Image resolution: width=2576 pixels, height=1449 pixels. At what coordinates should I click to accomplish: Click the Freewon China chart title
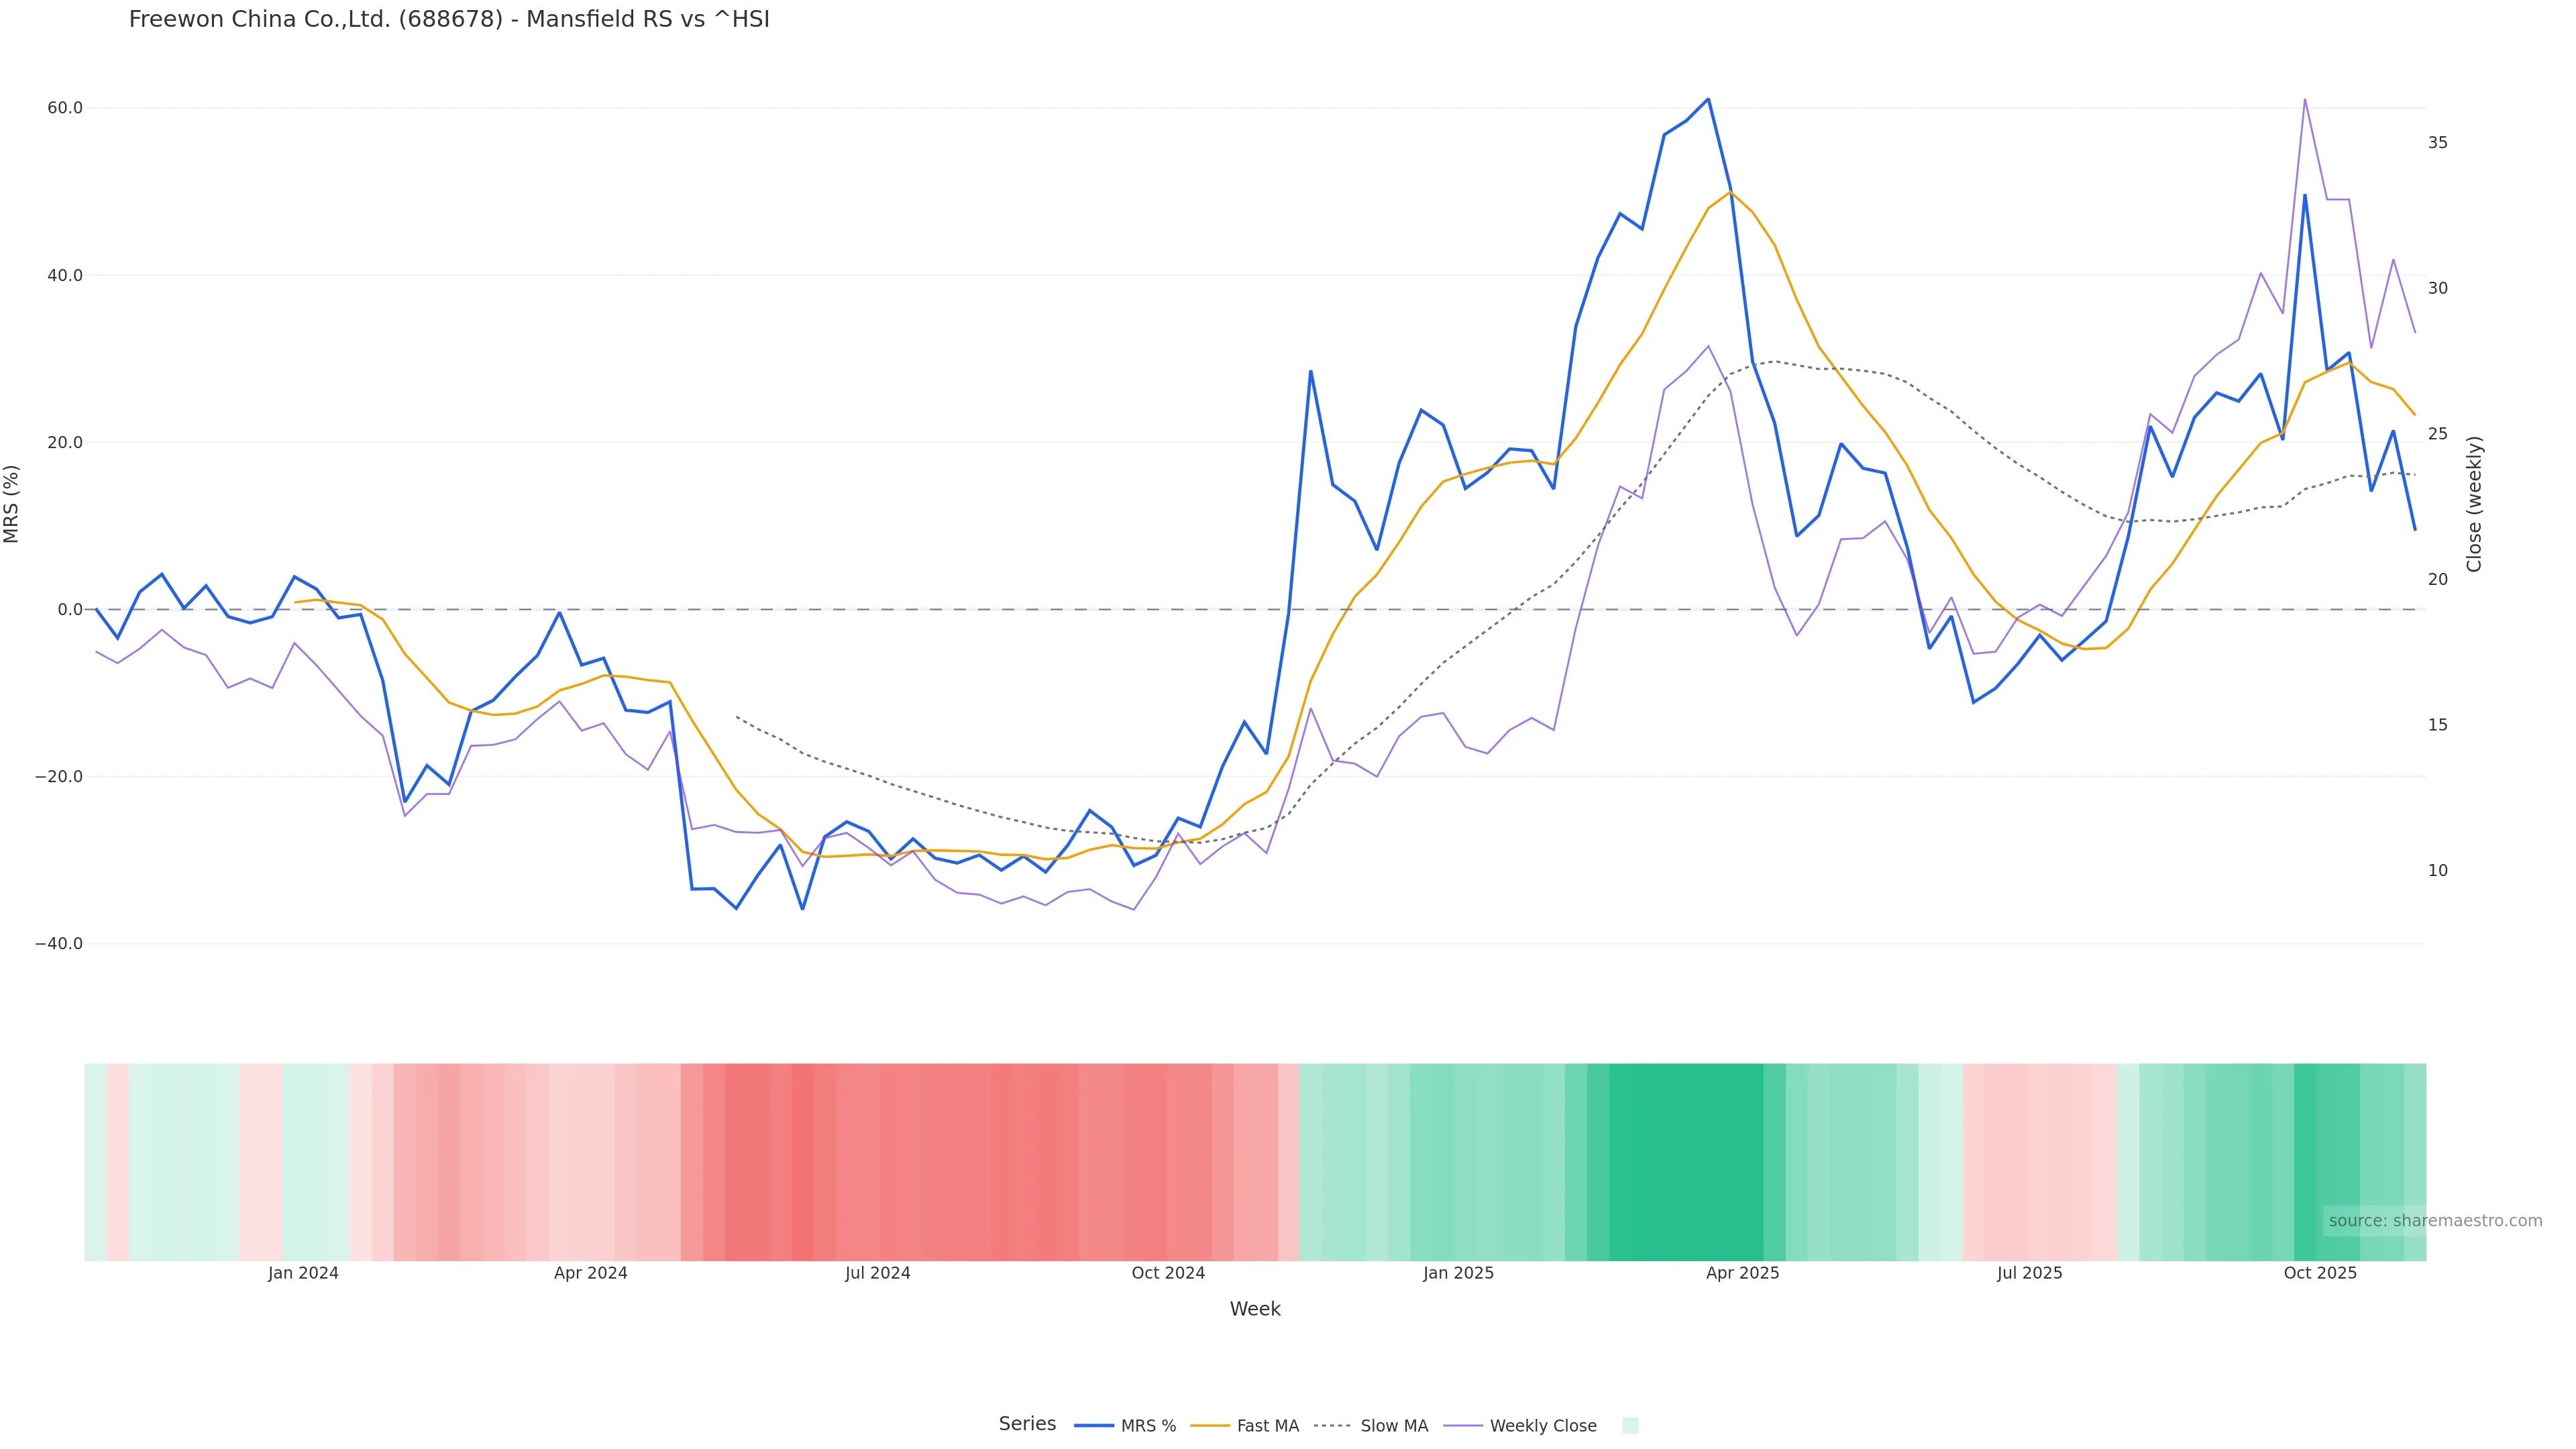coord(449,20)
